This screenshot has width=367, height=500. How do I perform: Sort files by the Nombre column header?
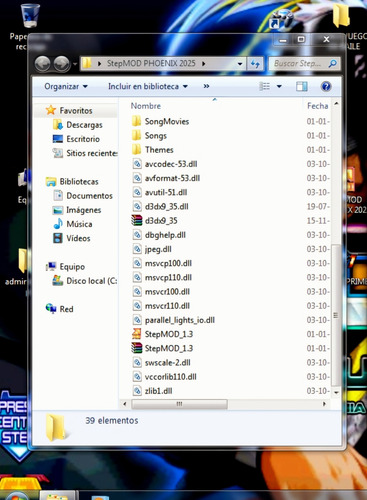point(146,106)
